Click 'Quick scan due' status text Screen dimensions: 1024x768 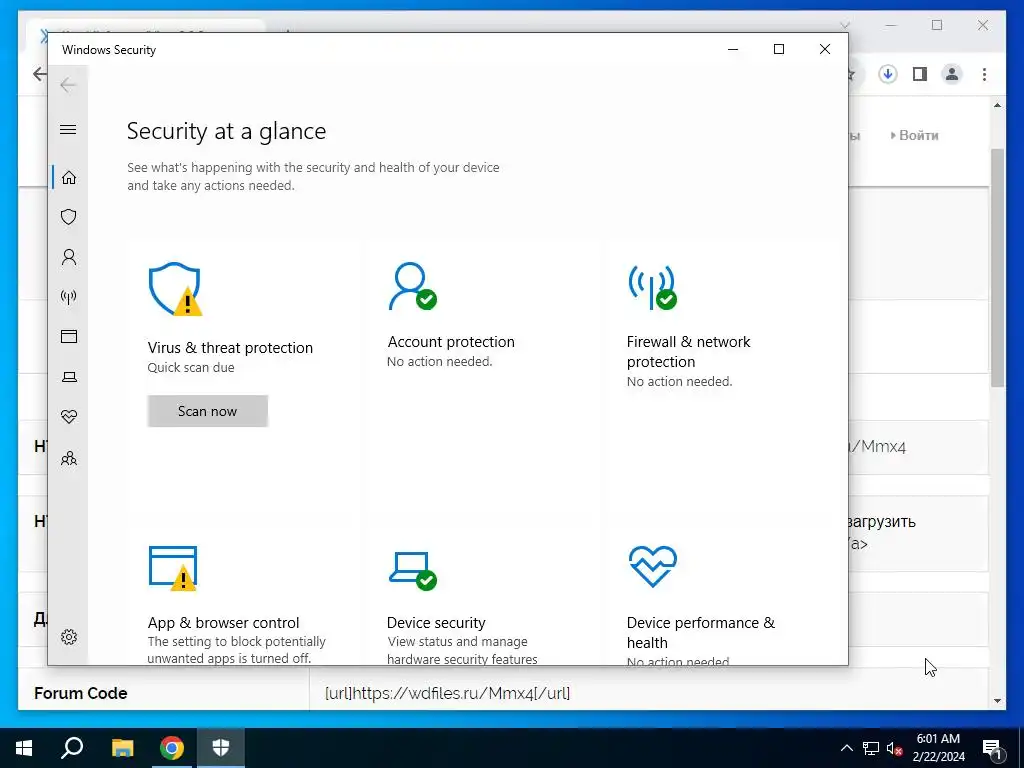pyautogui.click(x=191, y=367)
